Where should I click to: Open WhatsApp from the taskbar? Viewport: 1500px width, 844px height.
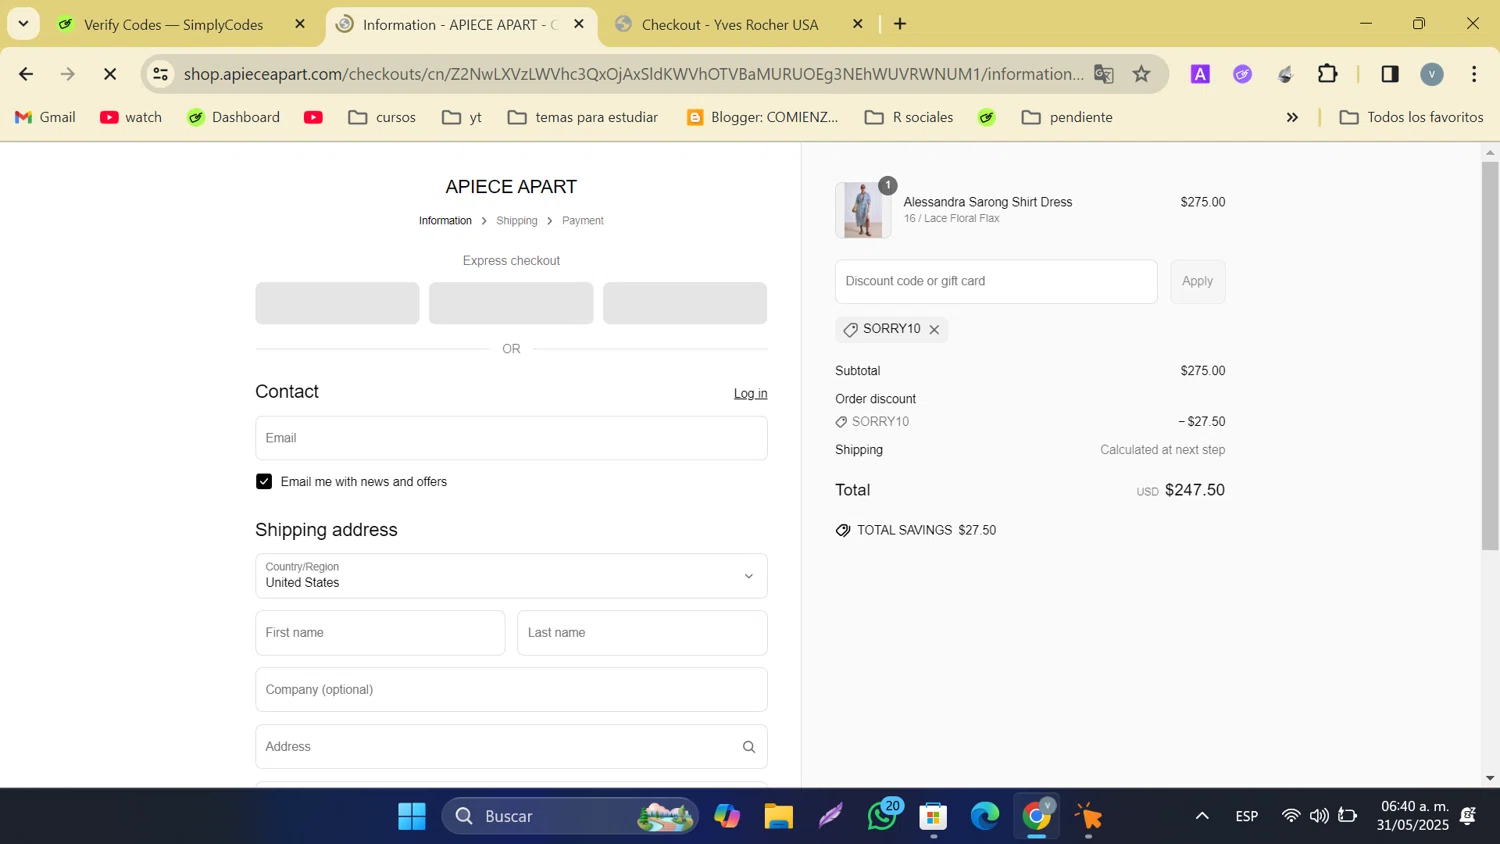[883, 816]
